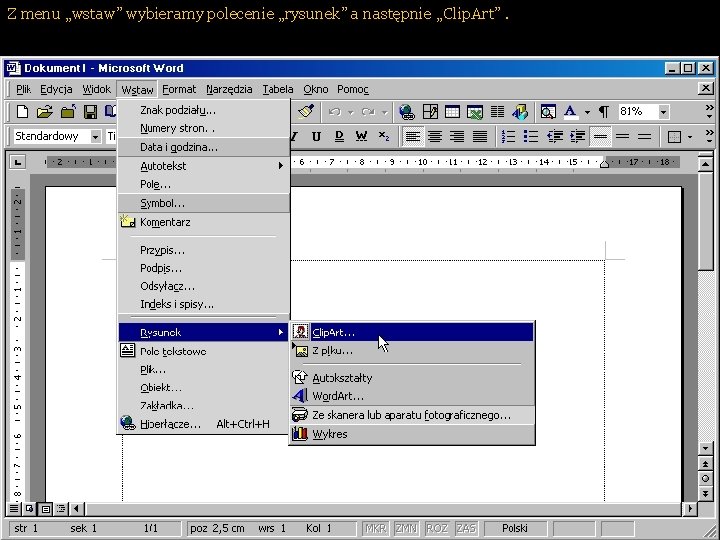Open the Narzędzia menu
720x540 pixels.
229,89
